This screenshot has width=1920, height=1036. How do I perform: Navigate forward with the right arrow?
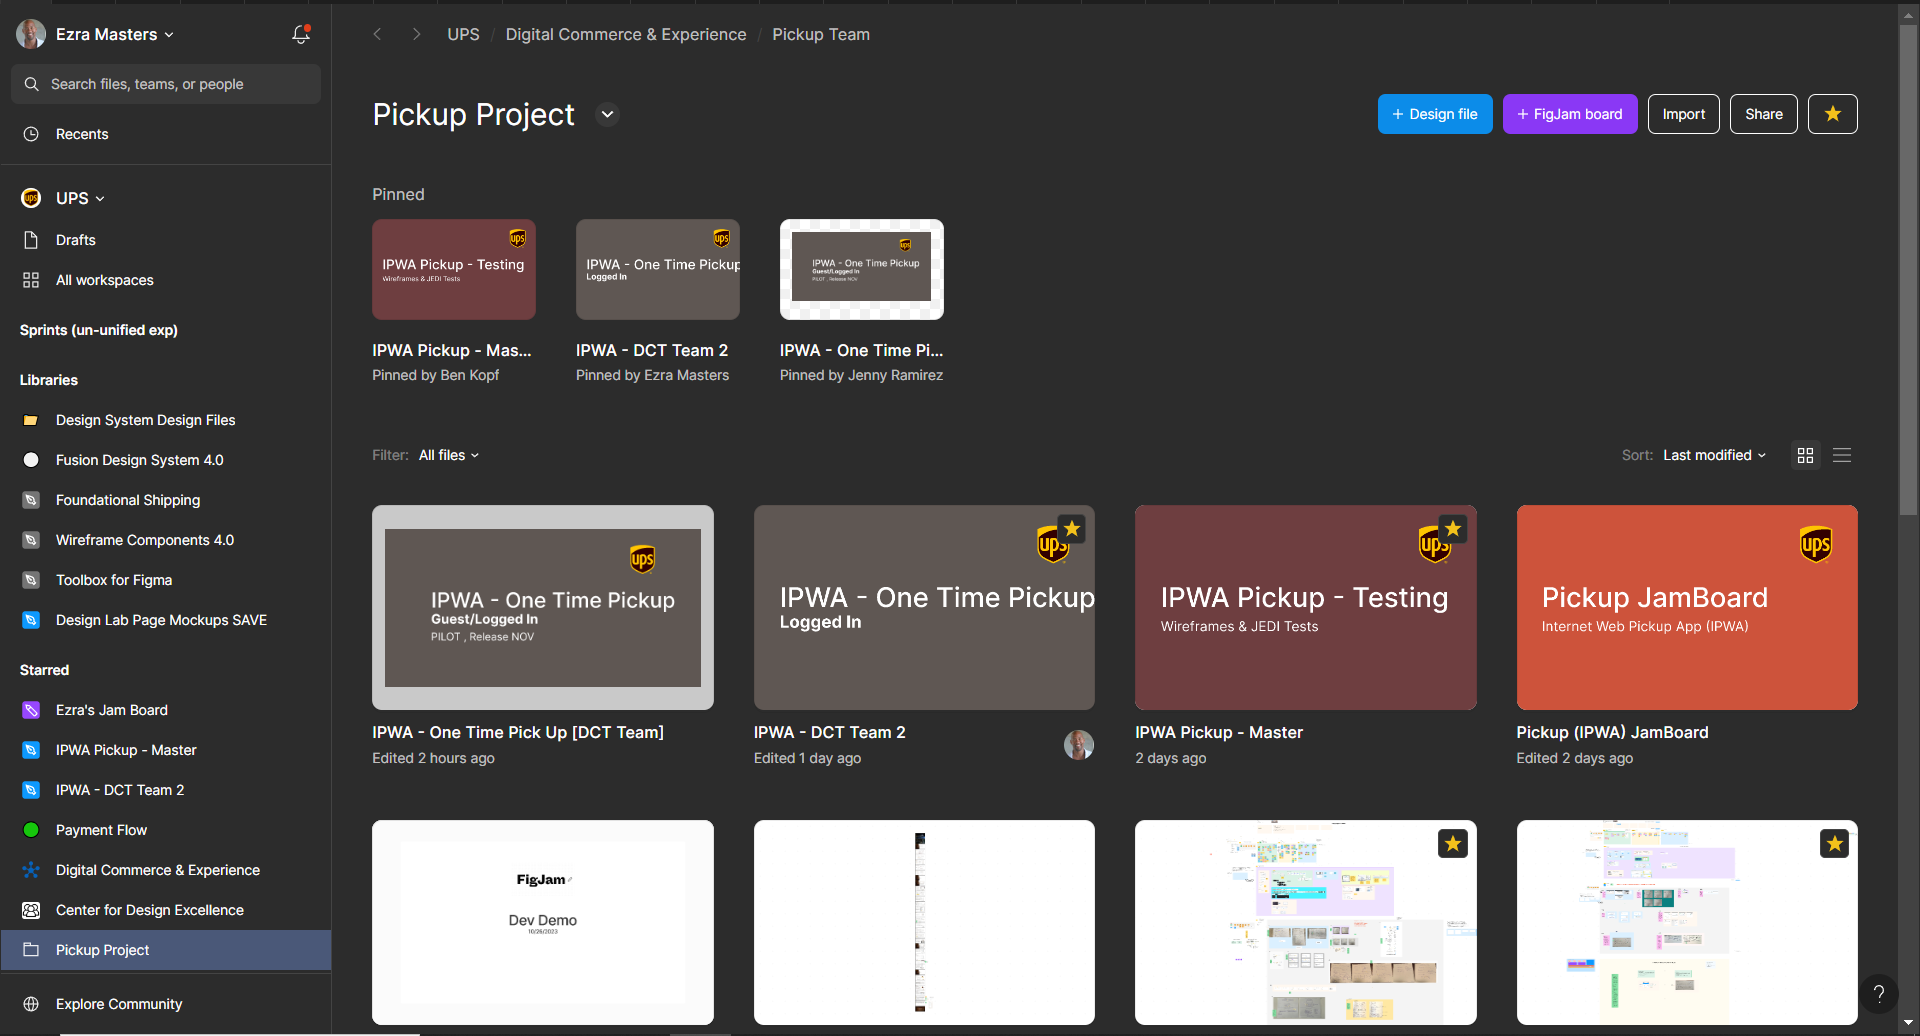tap(416, 34)
